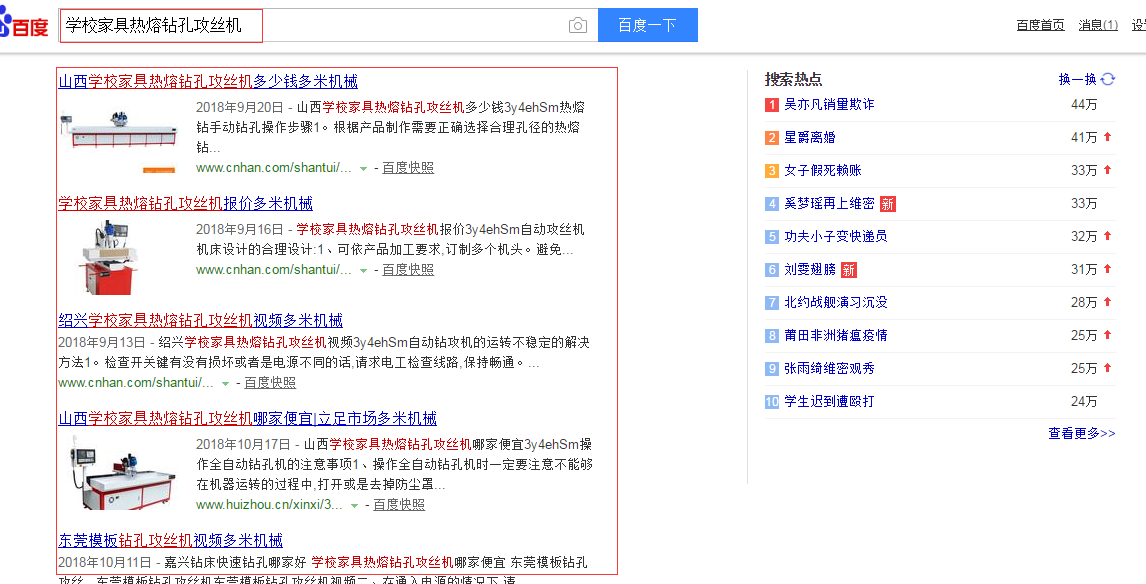This screenshot has width=1146, height=584.
Task: Click the 新 badge beside 奚梦瑶再上维密
Action: [887, 204]
